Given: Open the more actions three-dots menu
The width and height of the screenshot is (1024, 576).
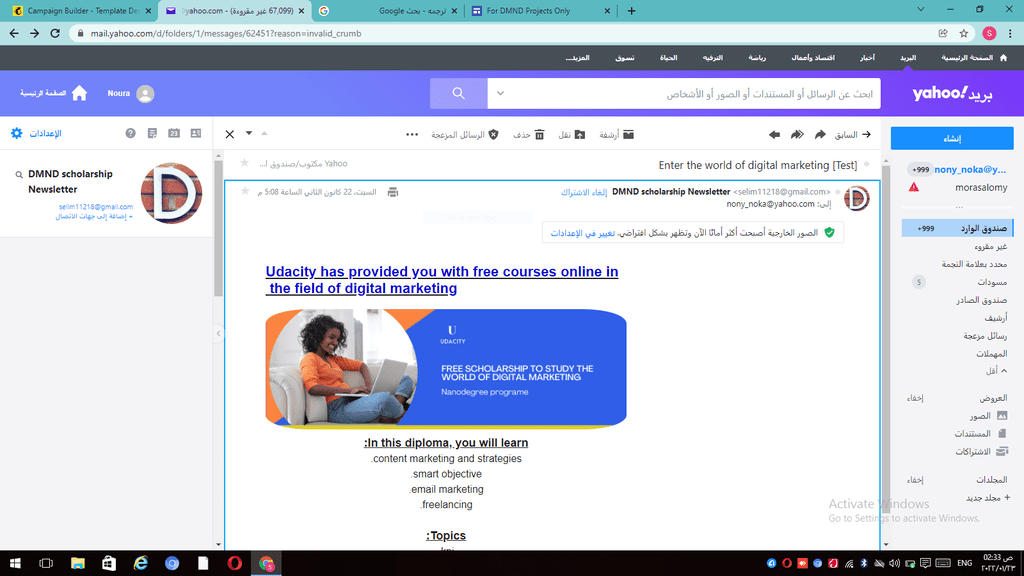Looking at the screenshot, I should point(411,135).
